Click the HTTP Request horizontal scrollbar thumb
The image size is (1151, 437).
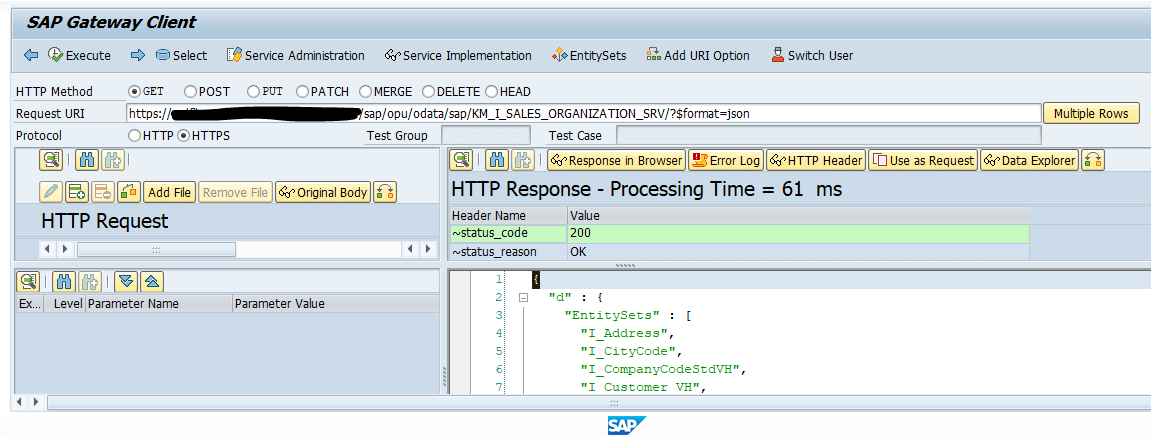point(156,249)
